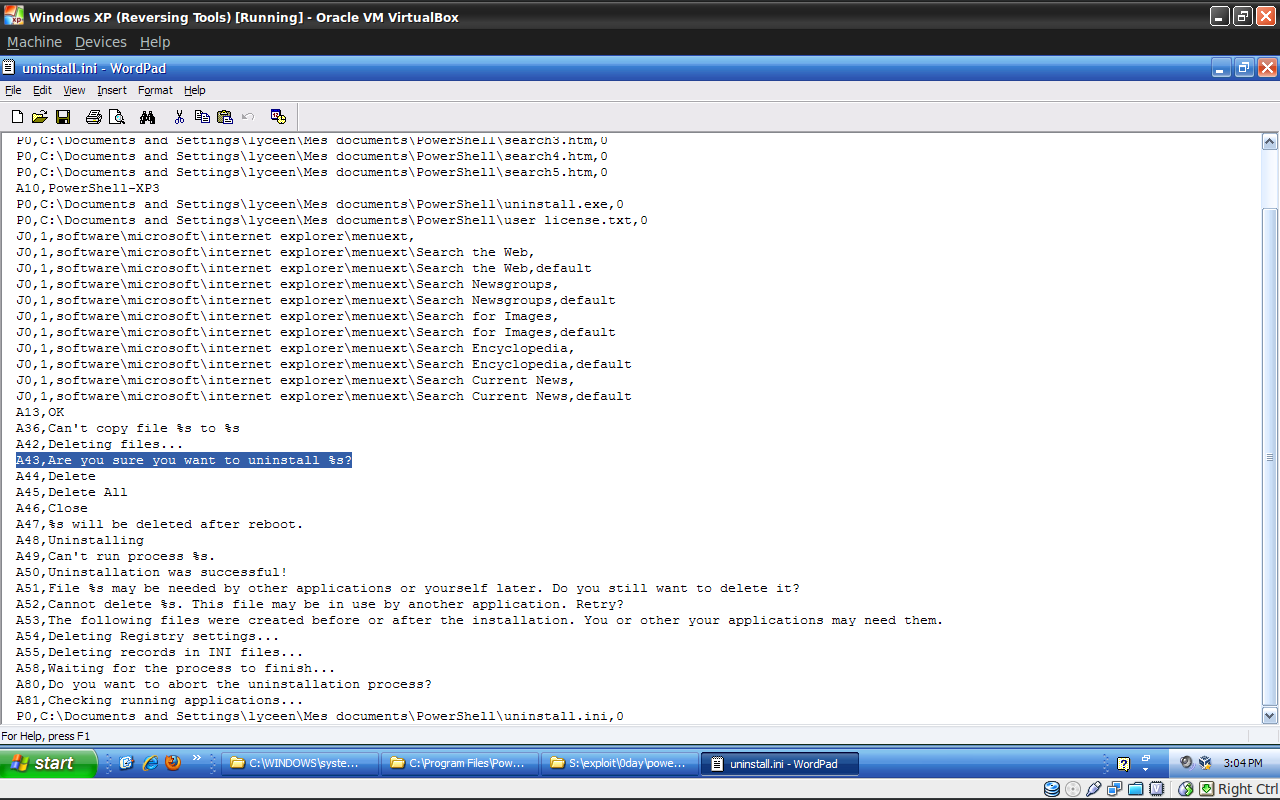Click the scrollbar down arrow
This screenshot has height=800, width=1280.
[1270, 715]
